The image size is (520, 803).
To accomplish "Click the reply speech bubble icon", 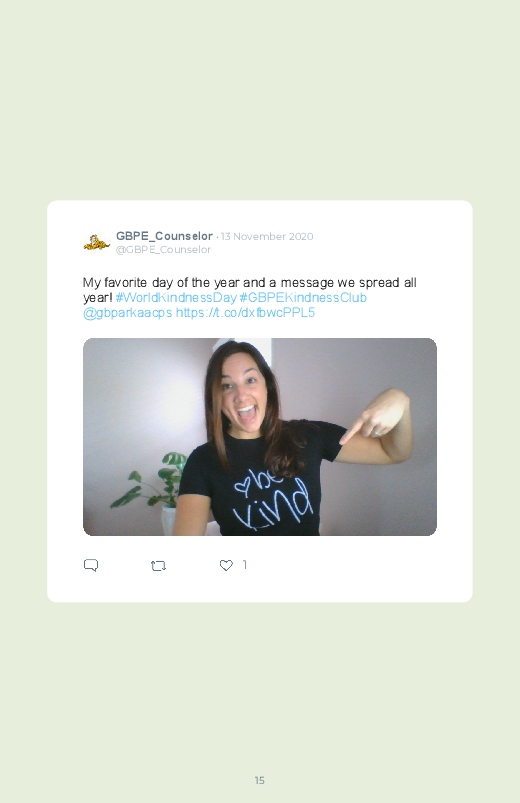I will pyautogui.click(x=91, y=565).
